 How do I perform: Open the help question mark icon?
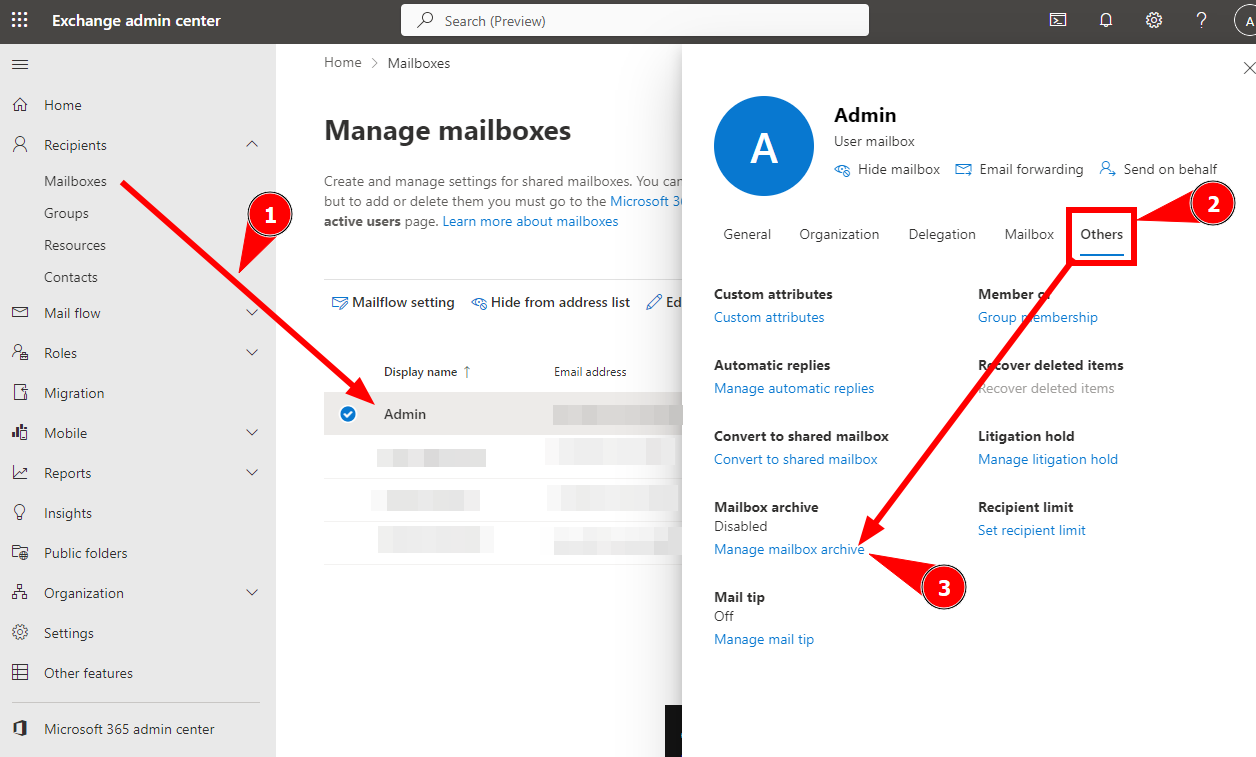tap(1202, 20)
